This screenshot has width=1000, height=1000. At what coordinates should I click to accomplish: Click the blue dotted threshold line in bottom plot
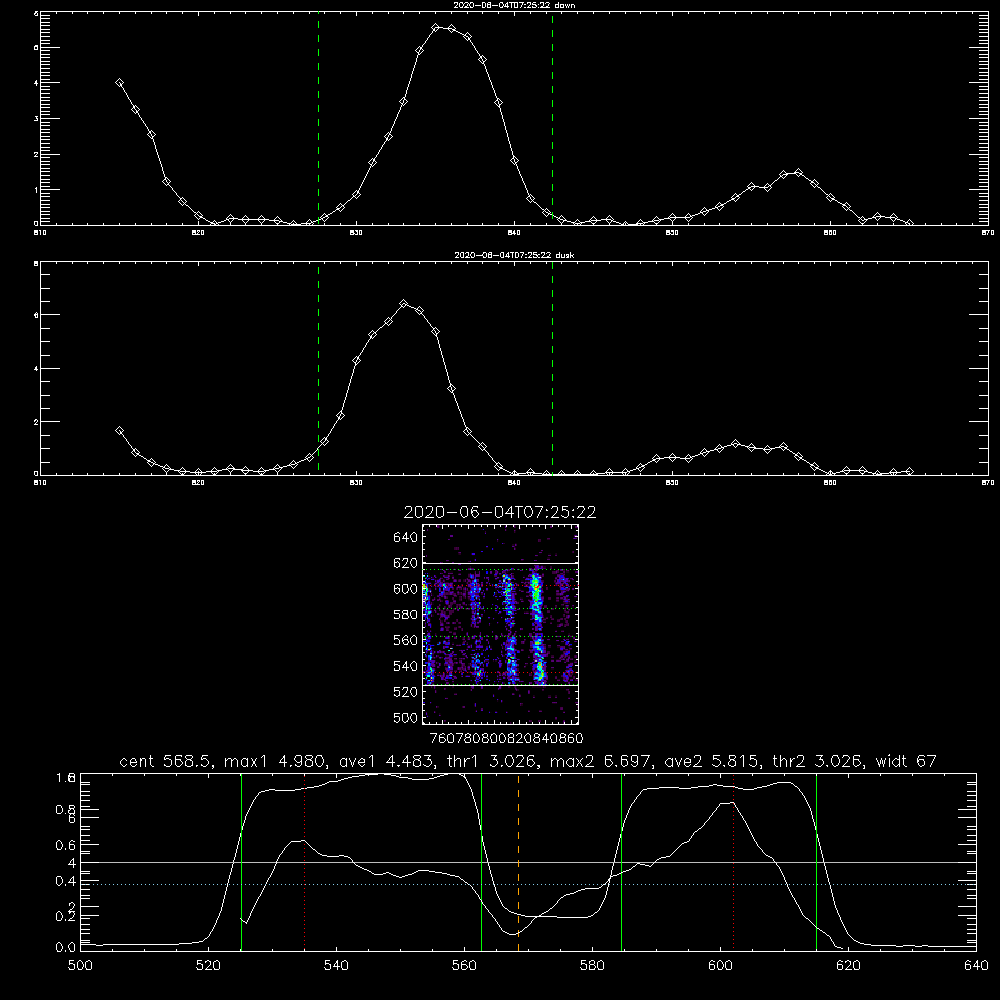[x=528, y=884]
